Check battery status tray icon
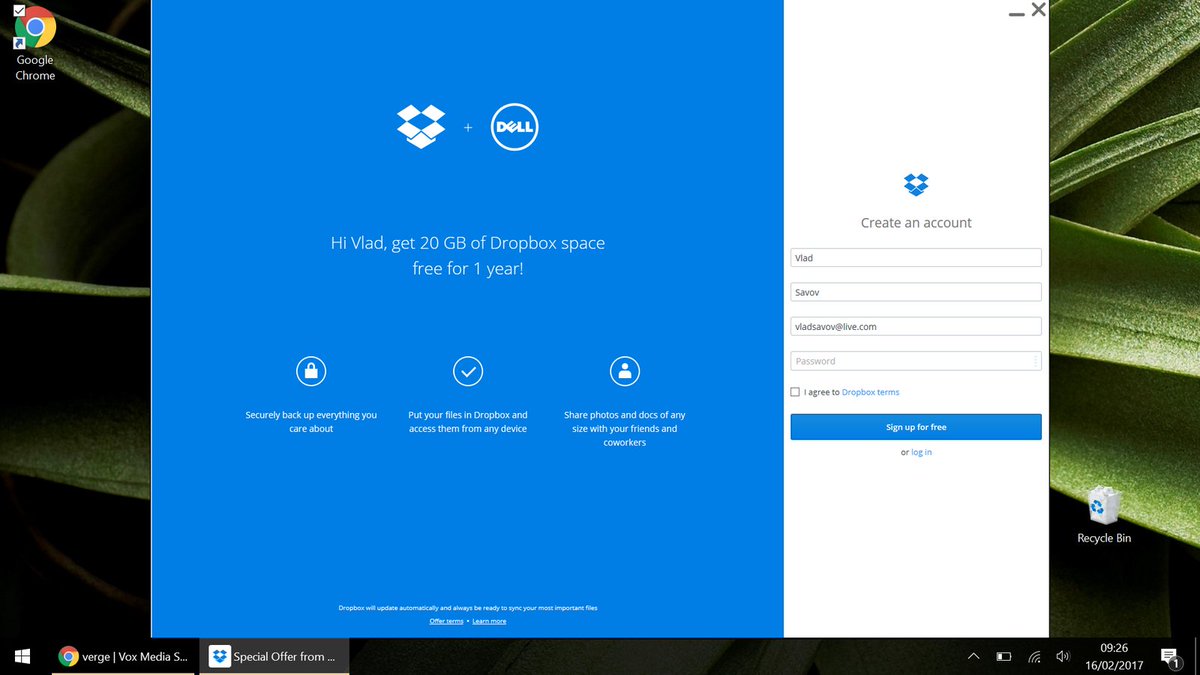This screenshot has height=675, width=1200. click(1003, 657)
